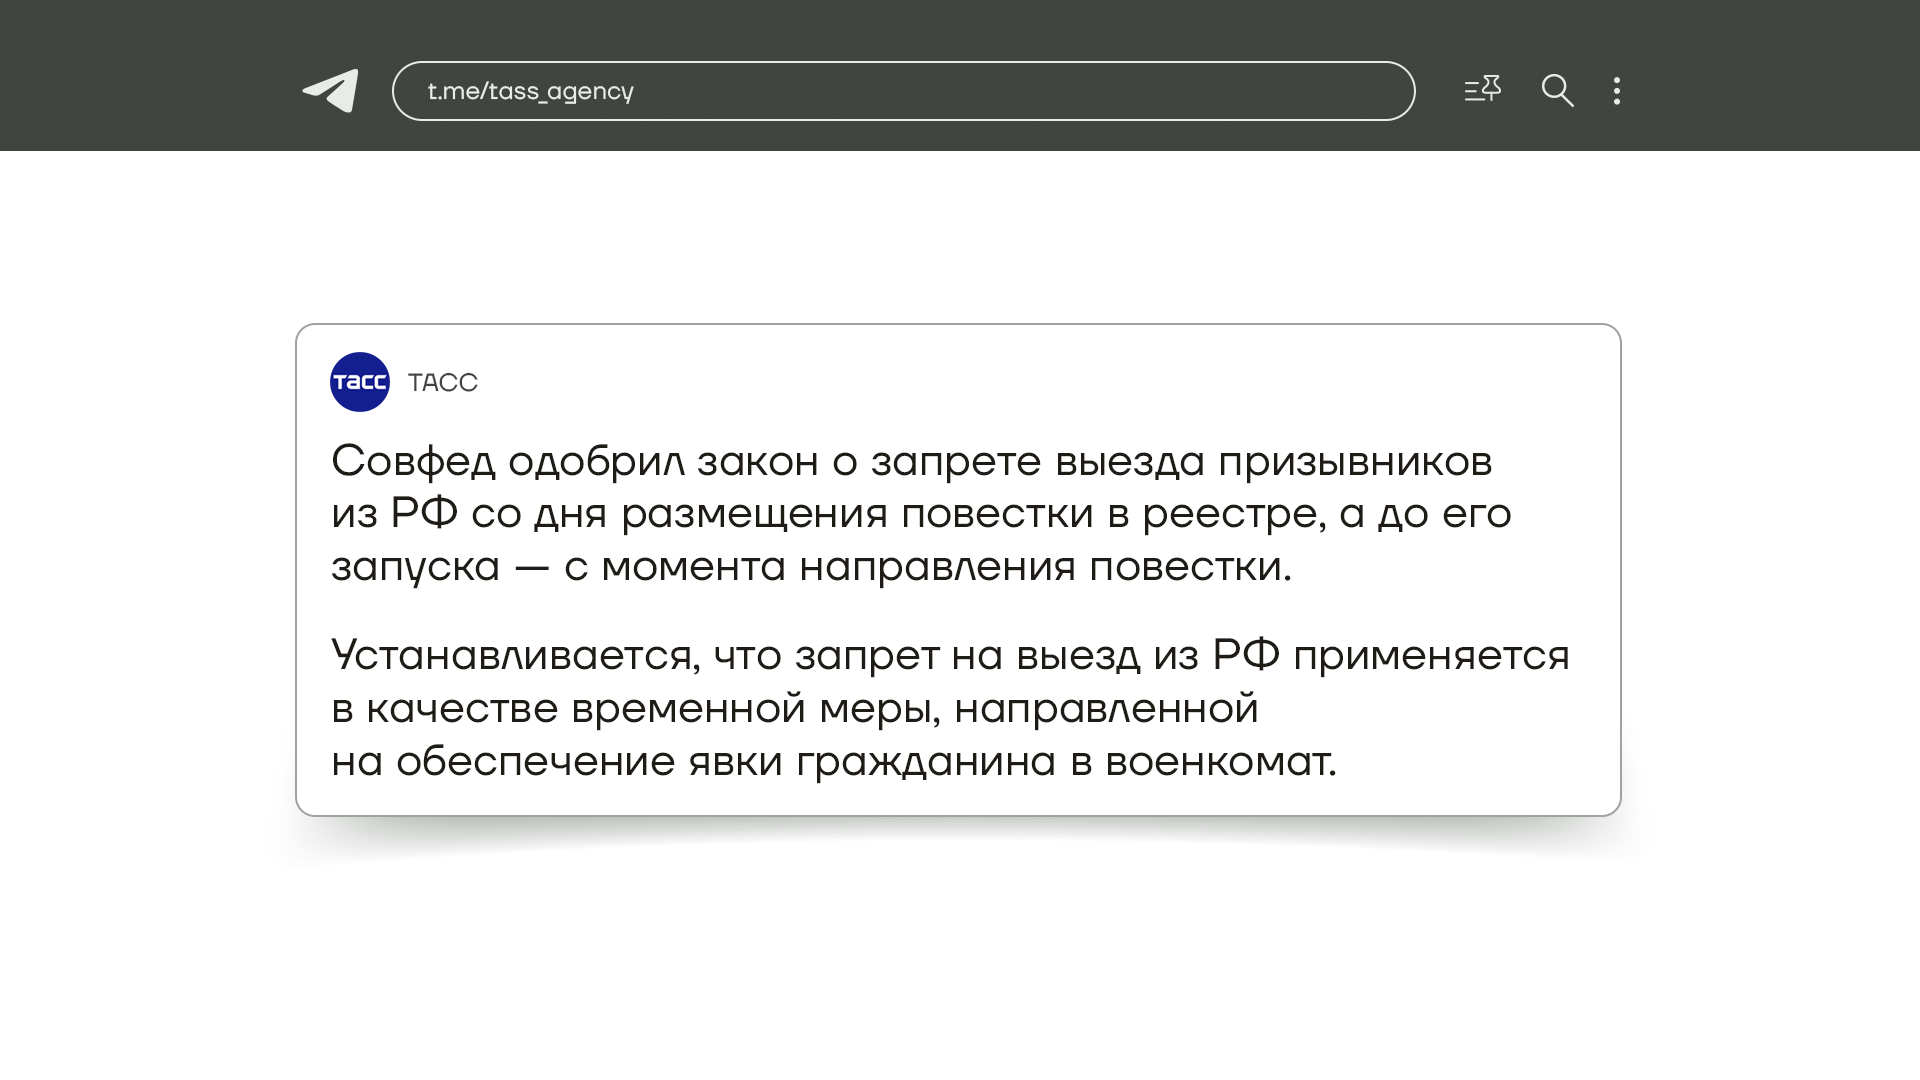Click the word военкомат ending the post
Viewport: 1920px width, 1080px height.
pyautogui.click(x=1219, y=762)
